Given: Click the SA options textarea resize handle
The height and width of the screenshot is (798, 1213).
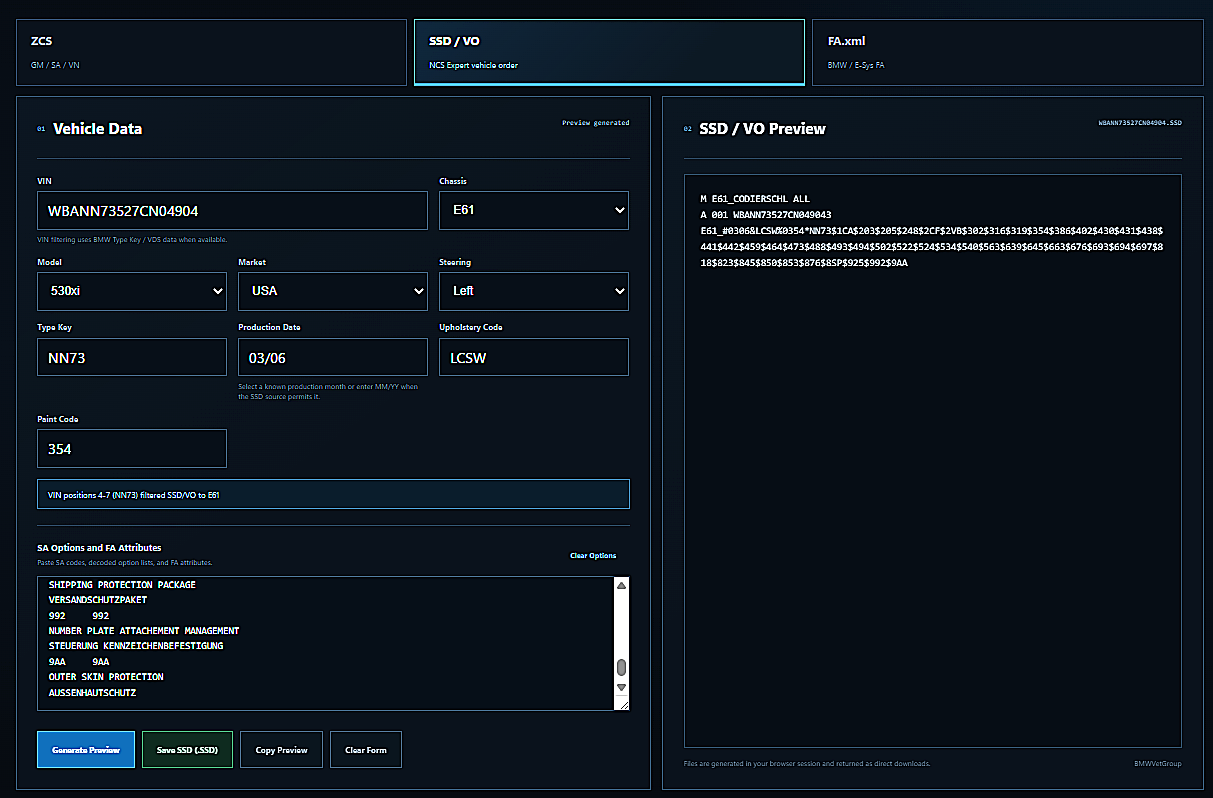Looking at the screenshot, I should tap(622, 703).
